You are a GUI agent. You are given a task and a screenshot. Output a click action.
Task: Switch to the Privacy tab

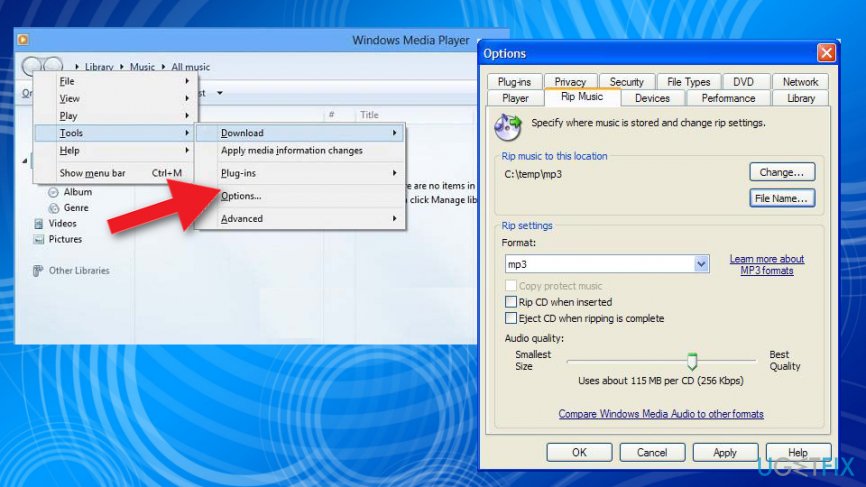coord(570,82)
